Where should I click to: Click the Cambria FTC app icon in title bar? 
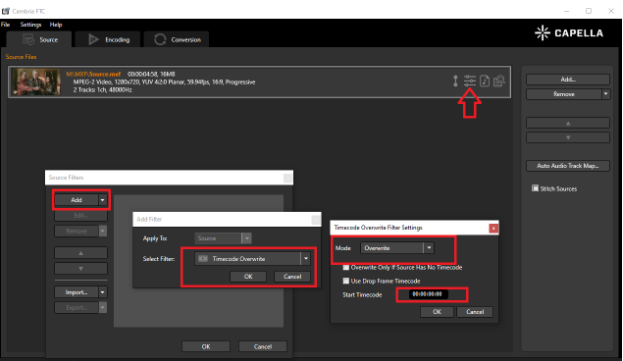click(x=6, y=11)
